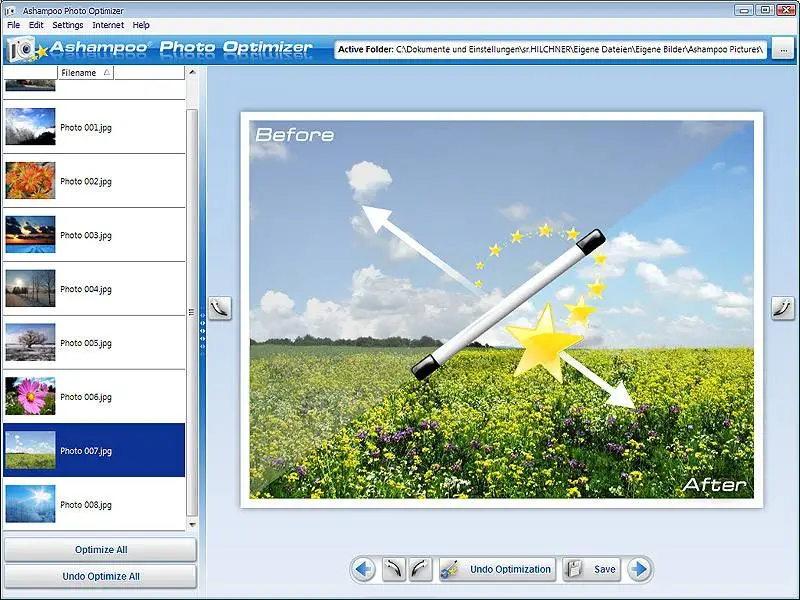
Task: Click the file list scroll-up arrow
Action: [192, 72]
